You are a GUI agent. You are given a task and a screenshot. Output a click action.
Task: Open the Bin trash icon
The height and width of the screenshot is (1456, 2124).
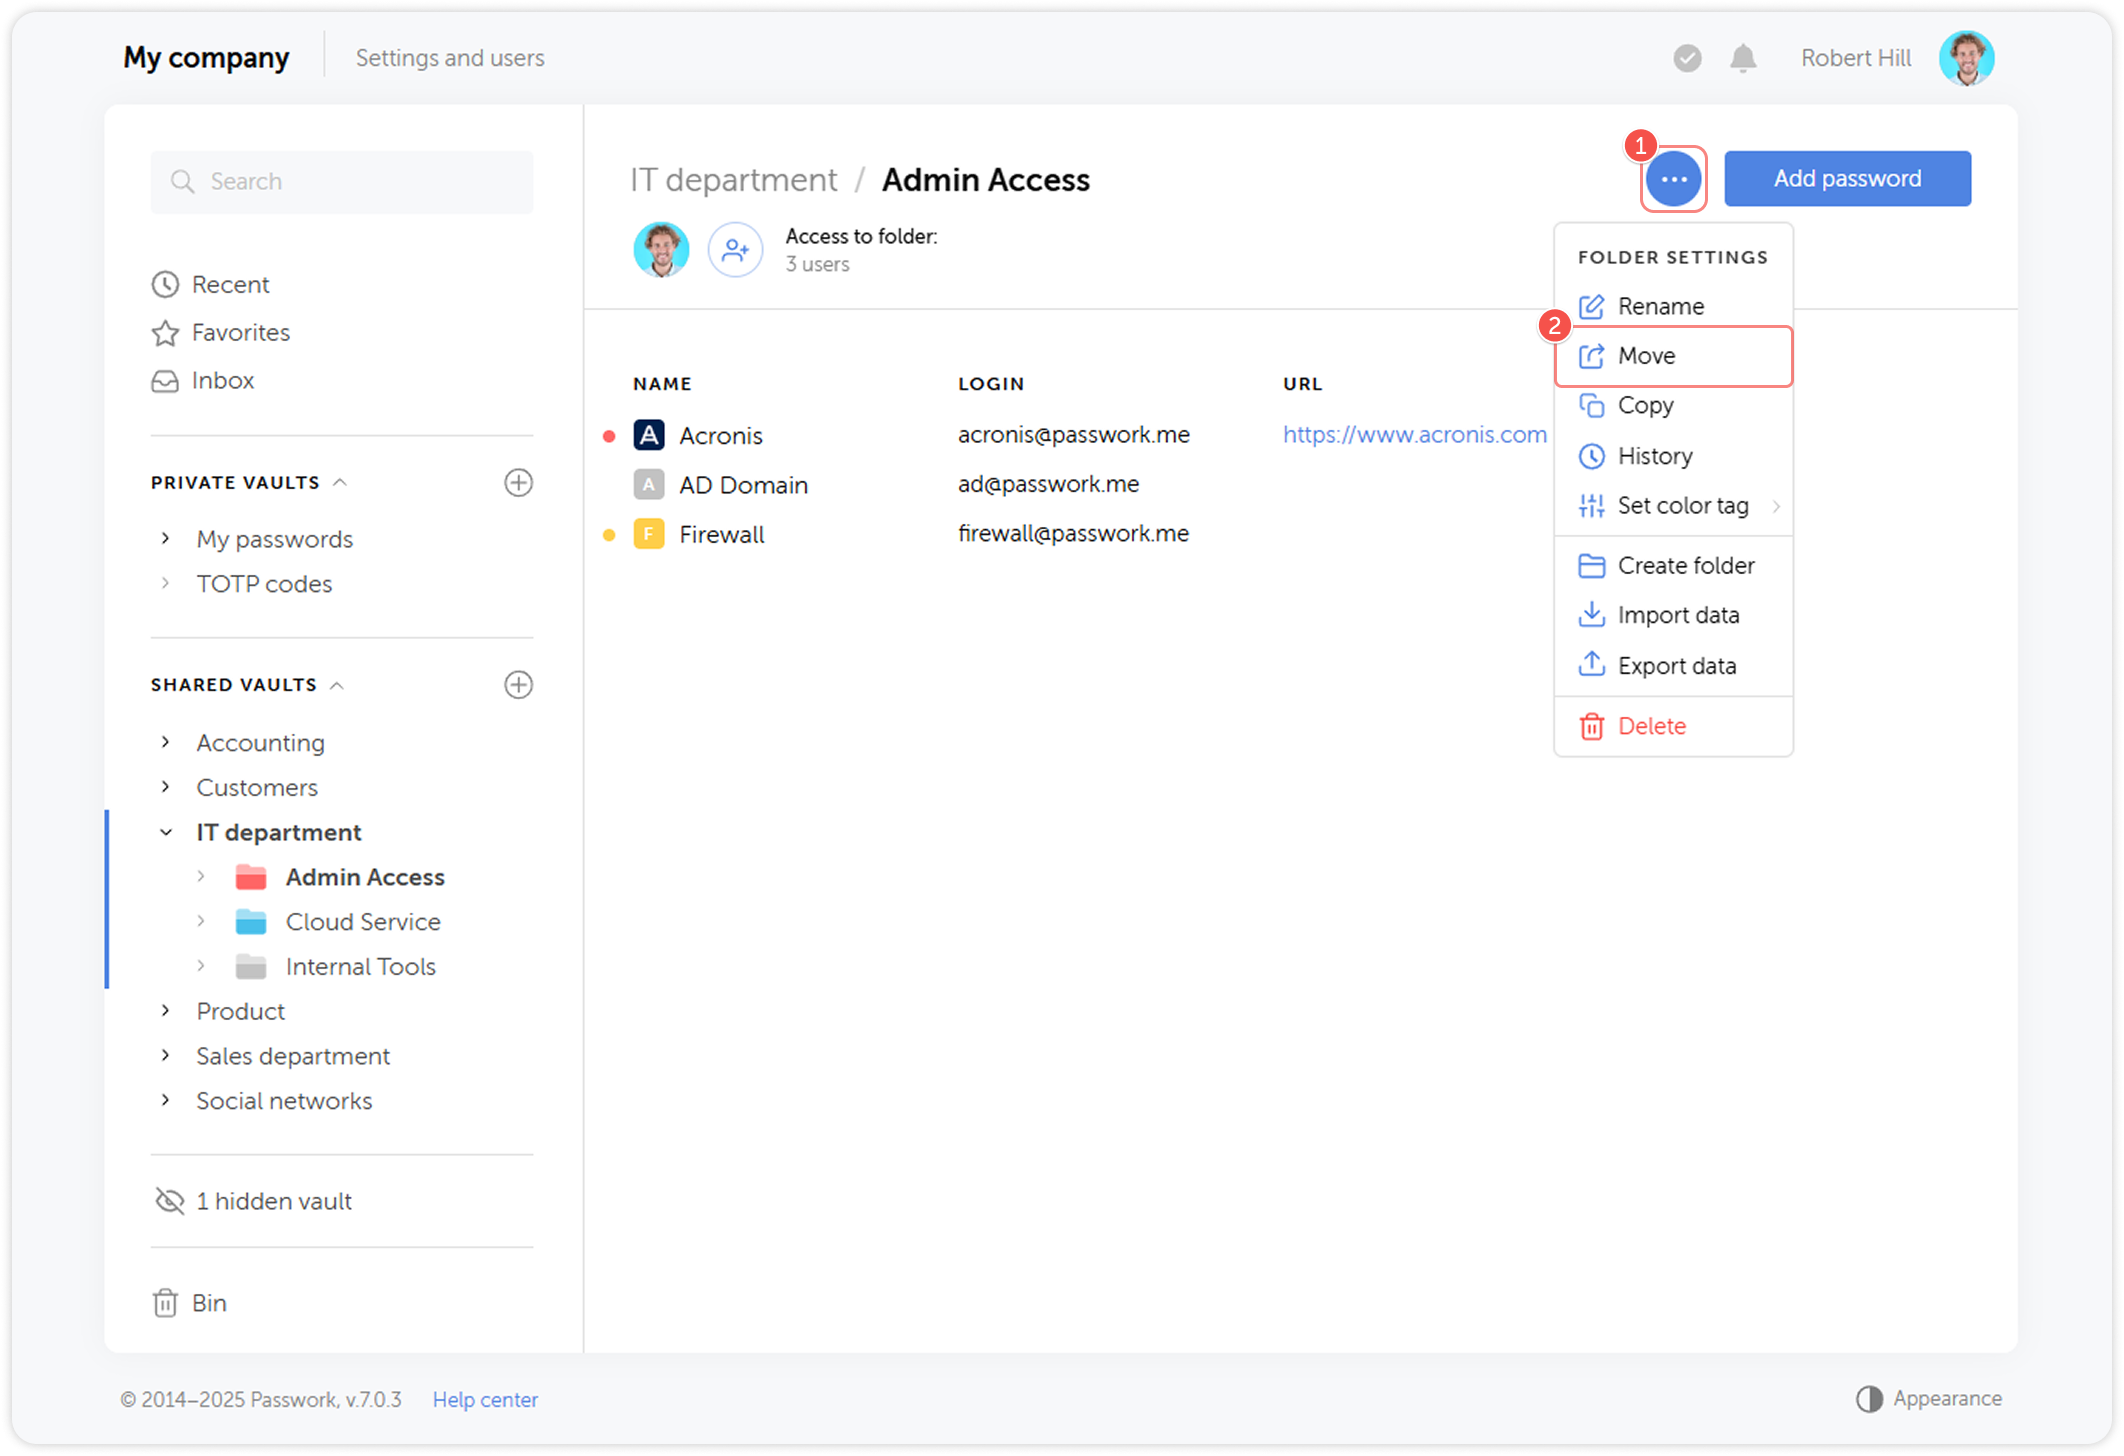(166, 1303)
